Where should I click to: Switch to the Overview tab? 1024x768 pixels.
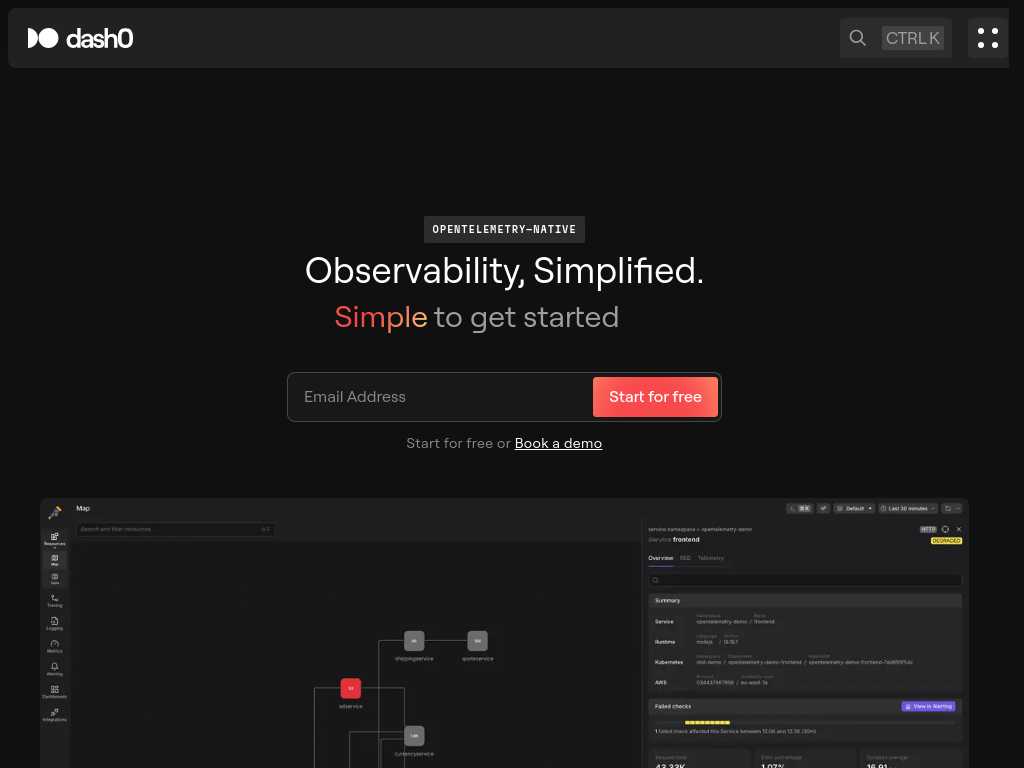coord(660,558)
